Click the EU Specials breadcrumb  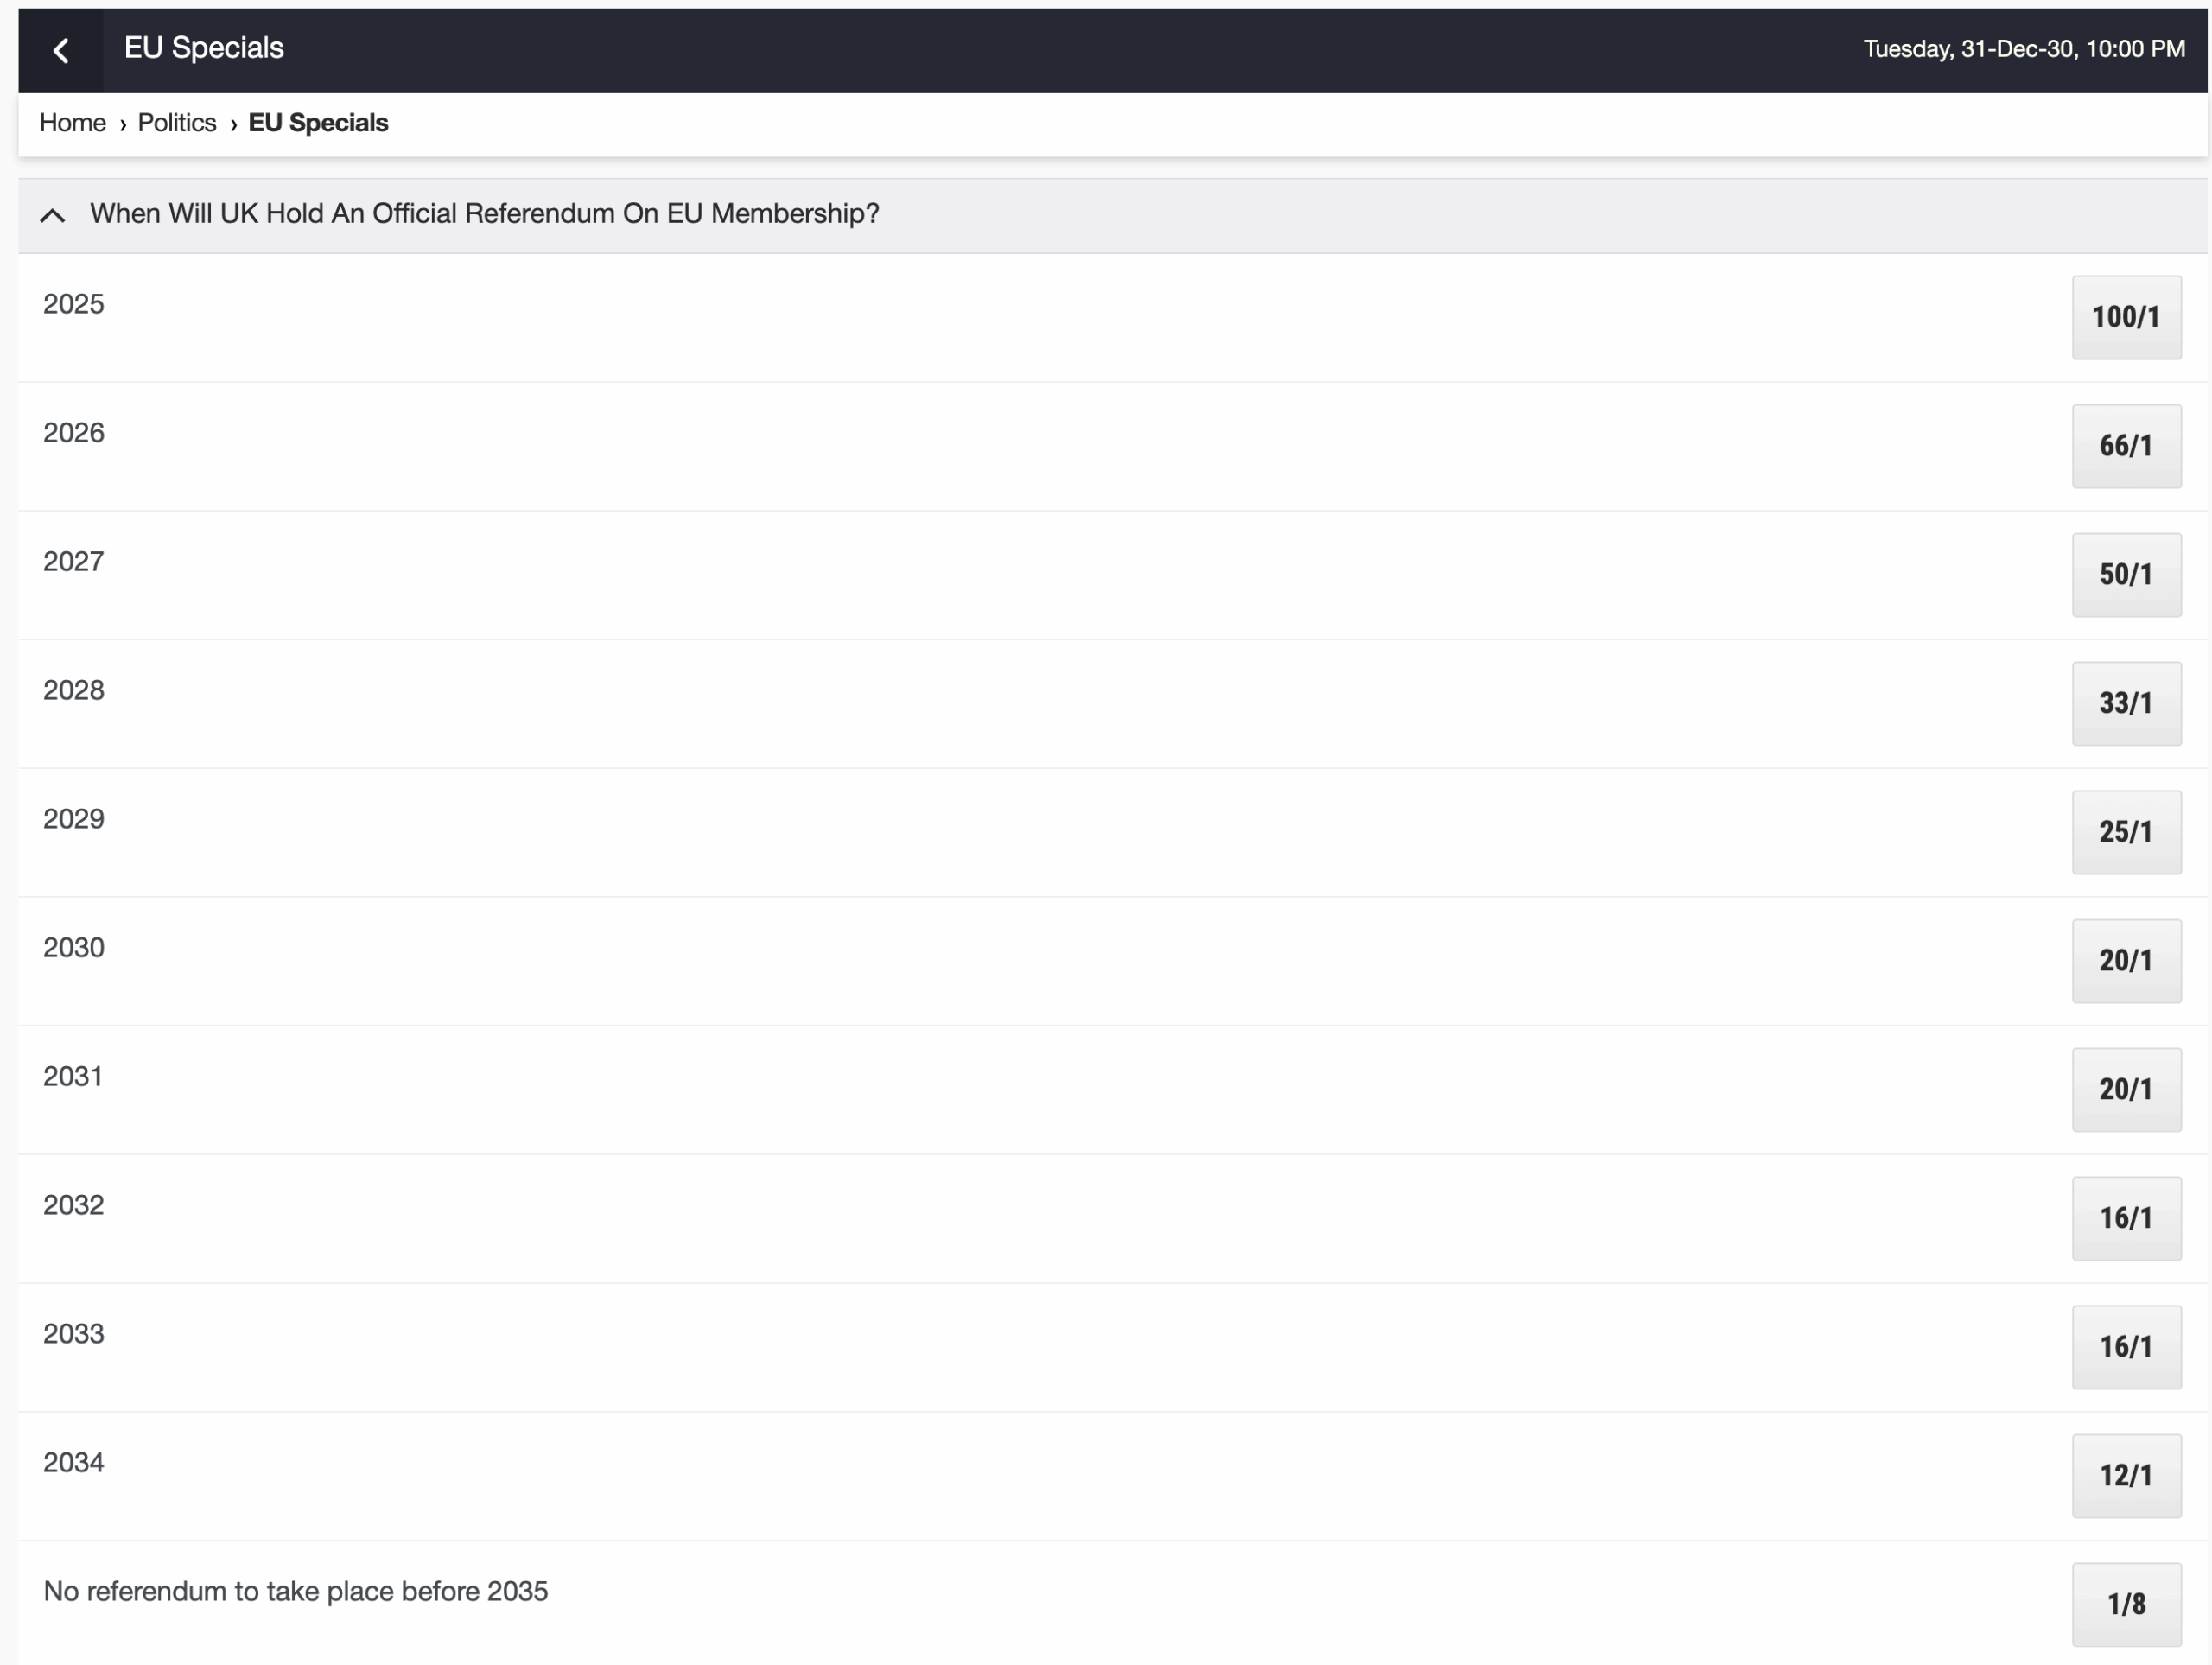pyautogui.click(x=317, y=123)
